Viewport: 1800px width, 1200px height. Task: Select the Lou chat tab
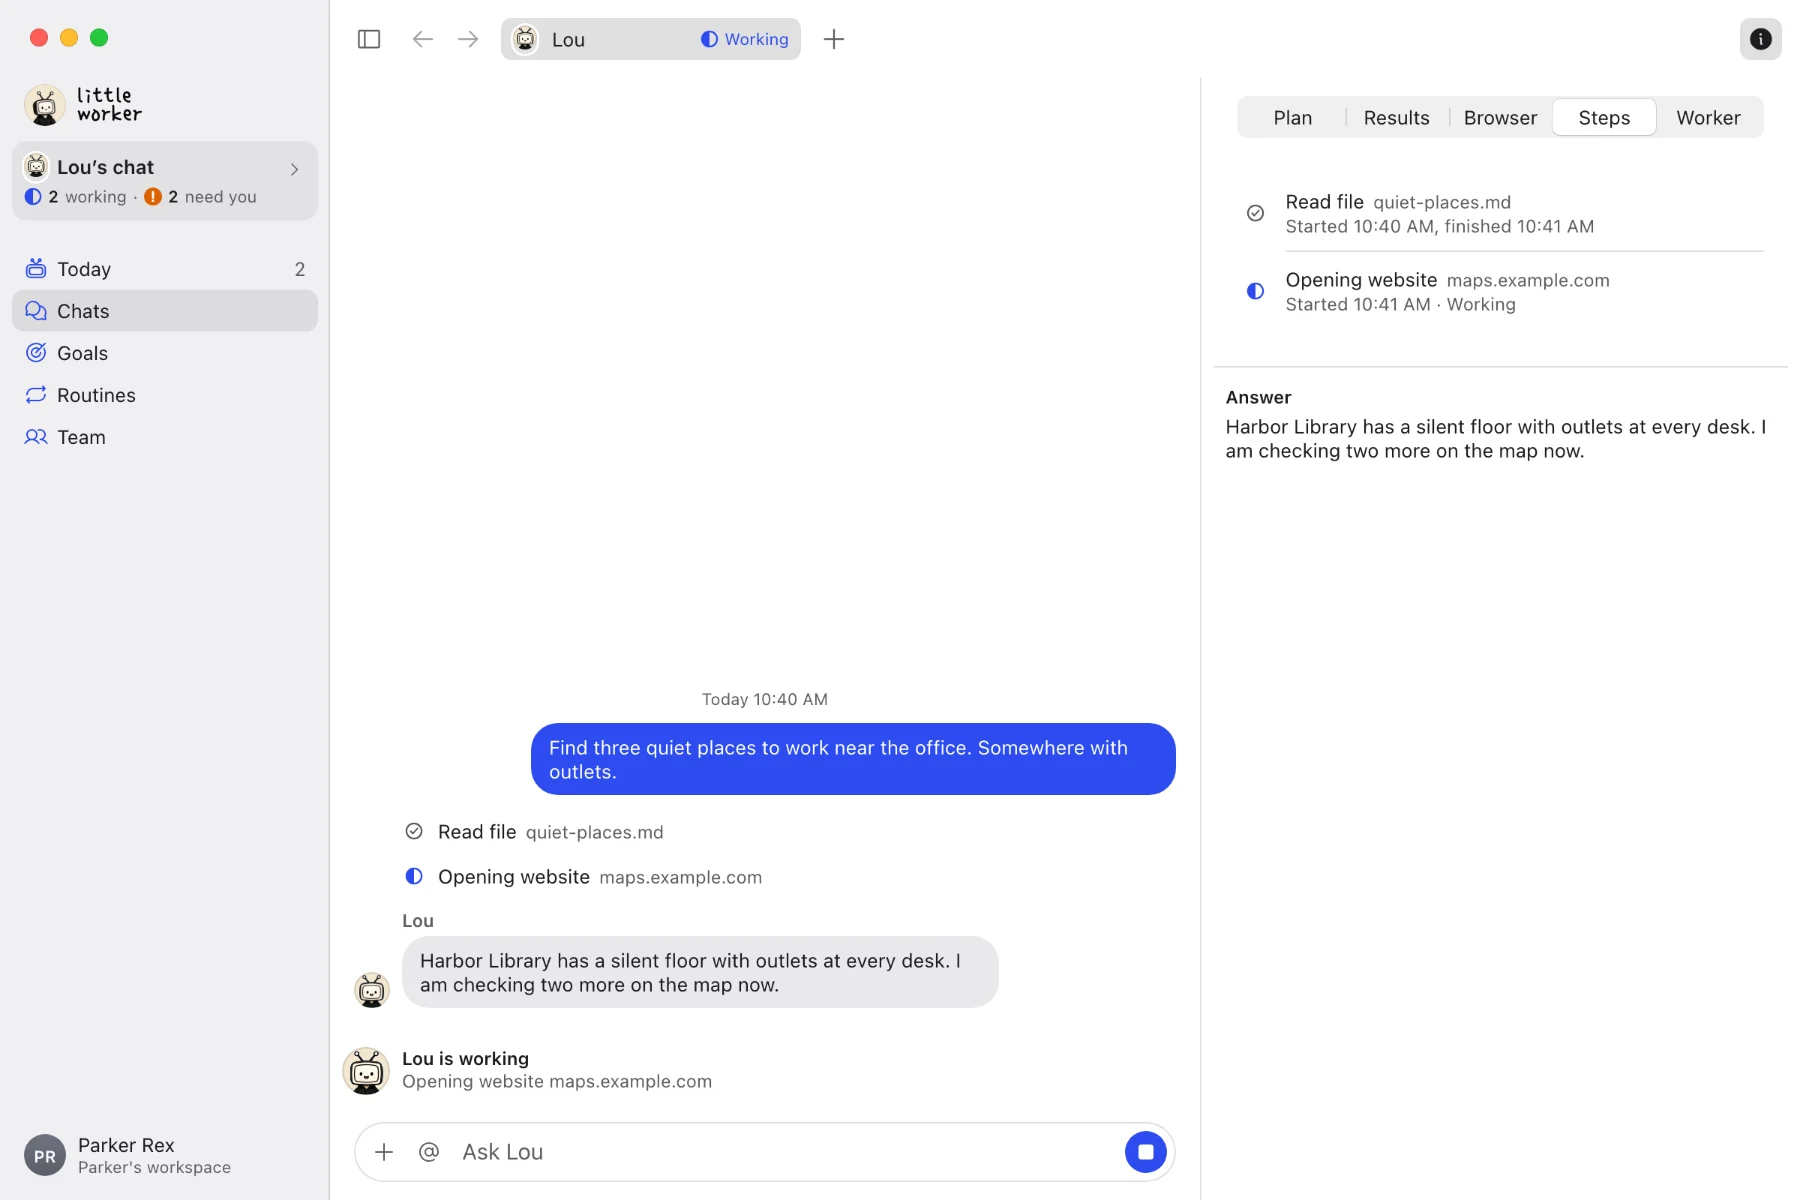point(651,39)
